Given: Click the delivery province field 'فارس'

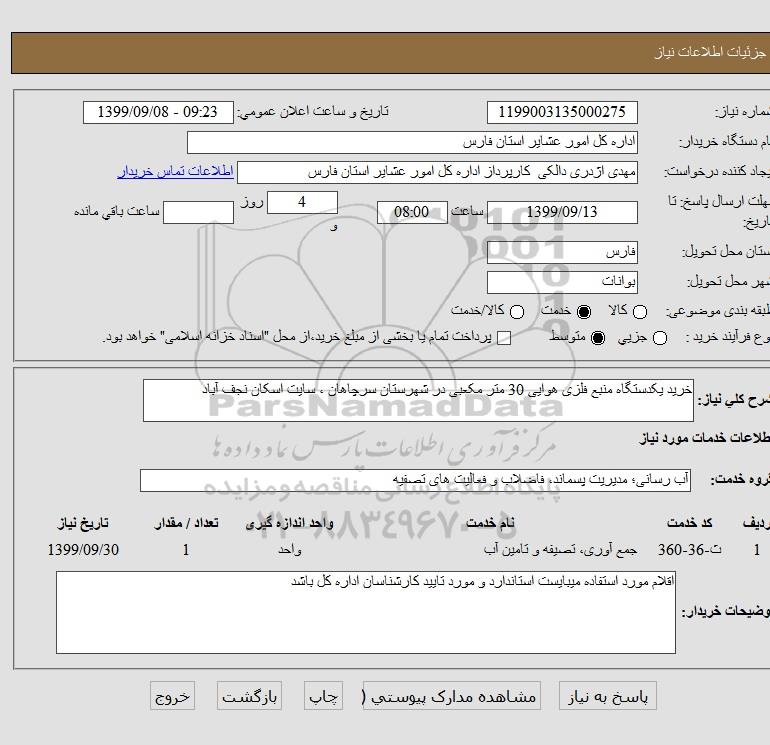Looking at the screenshot, I should pyautogui.click(x=562, y=252).
